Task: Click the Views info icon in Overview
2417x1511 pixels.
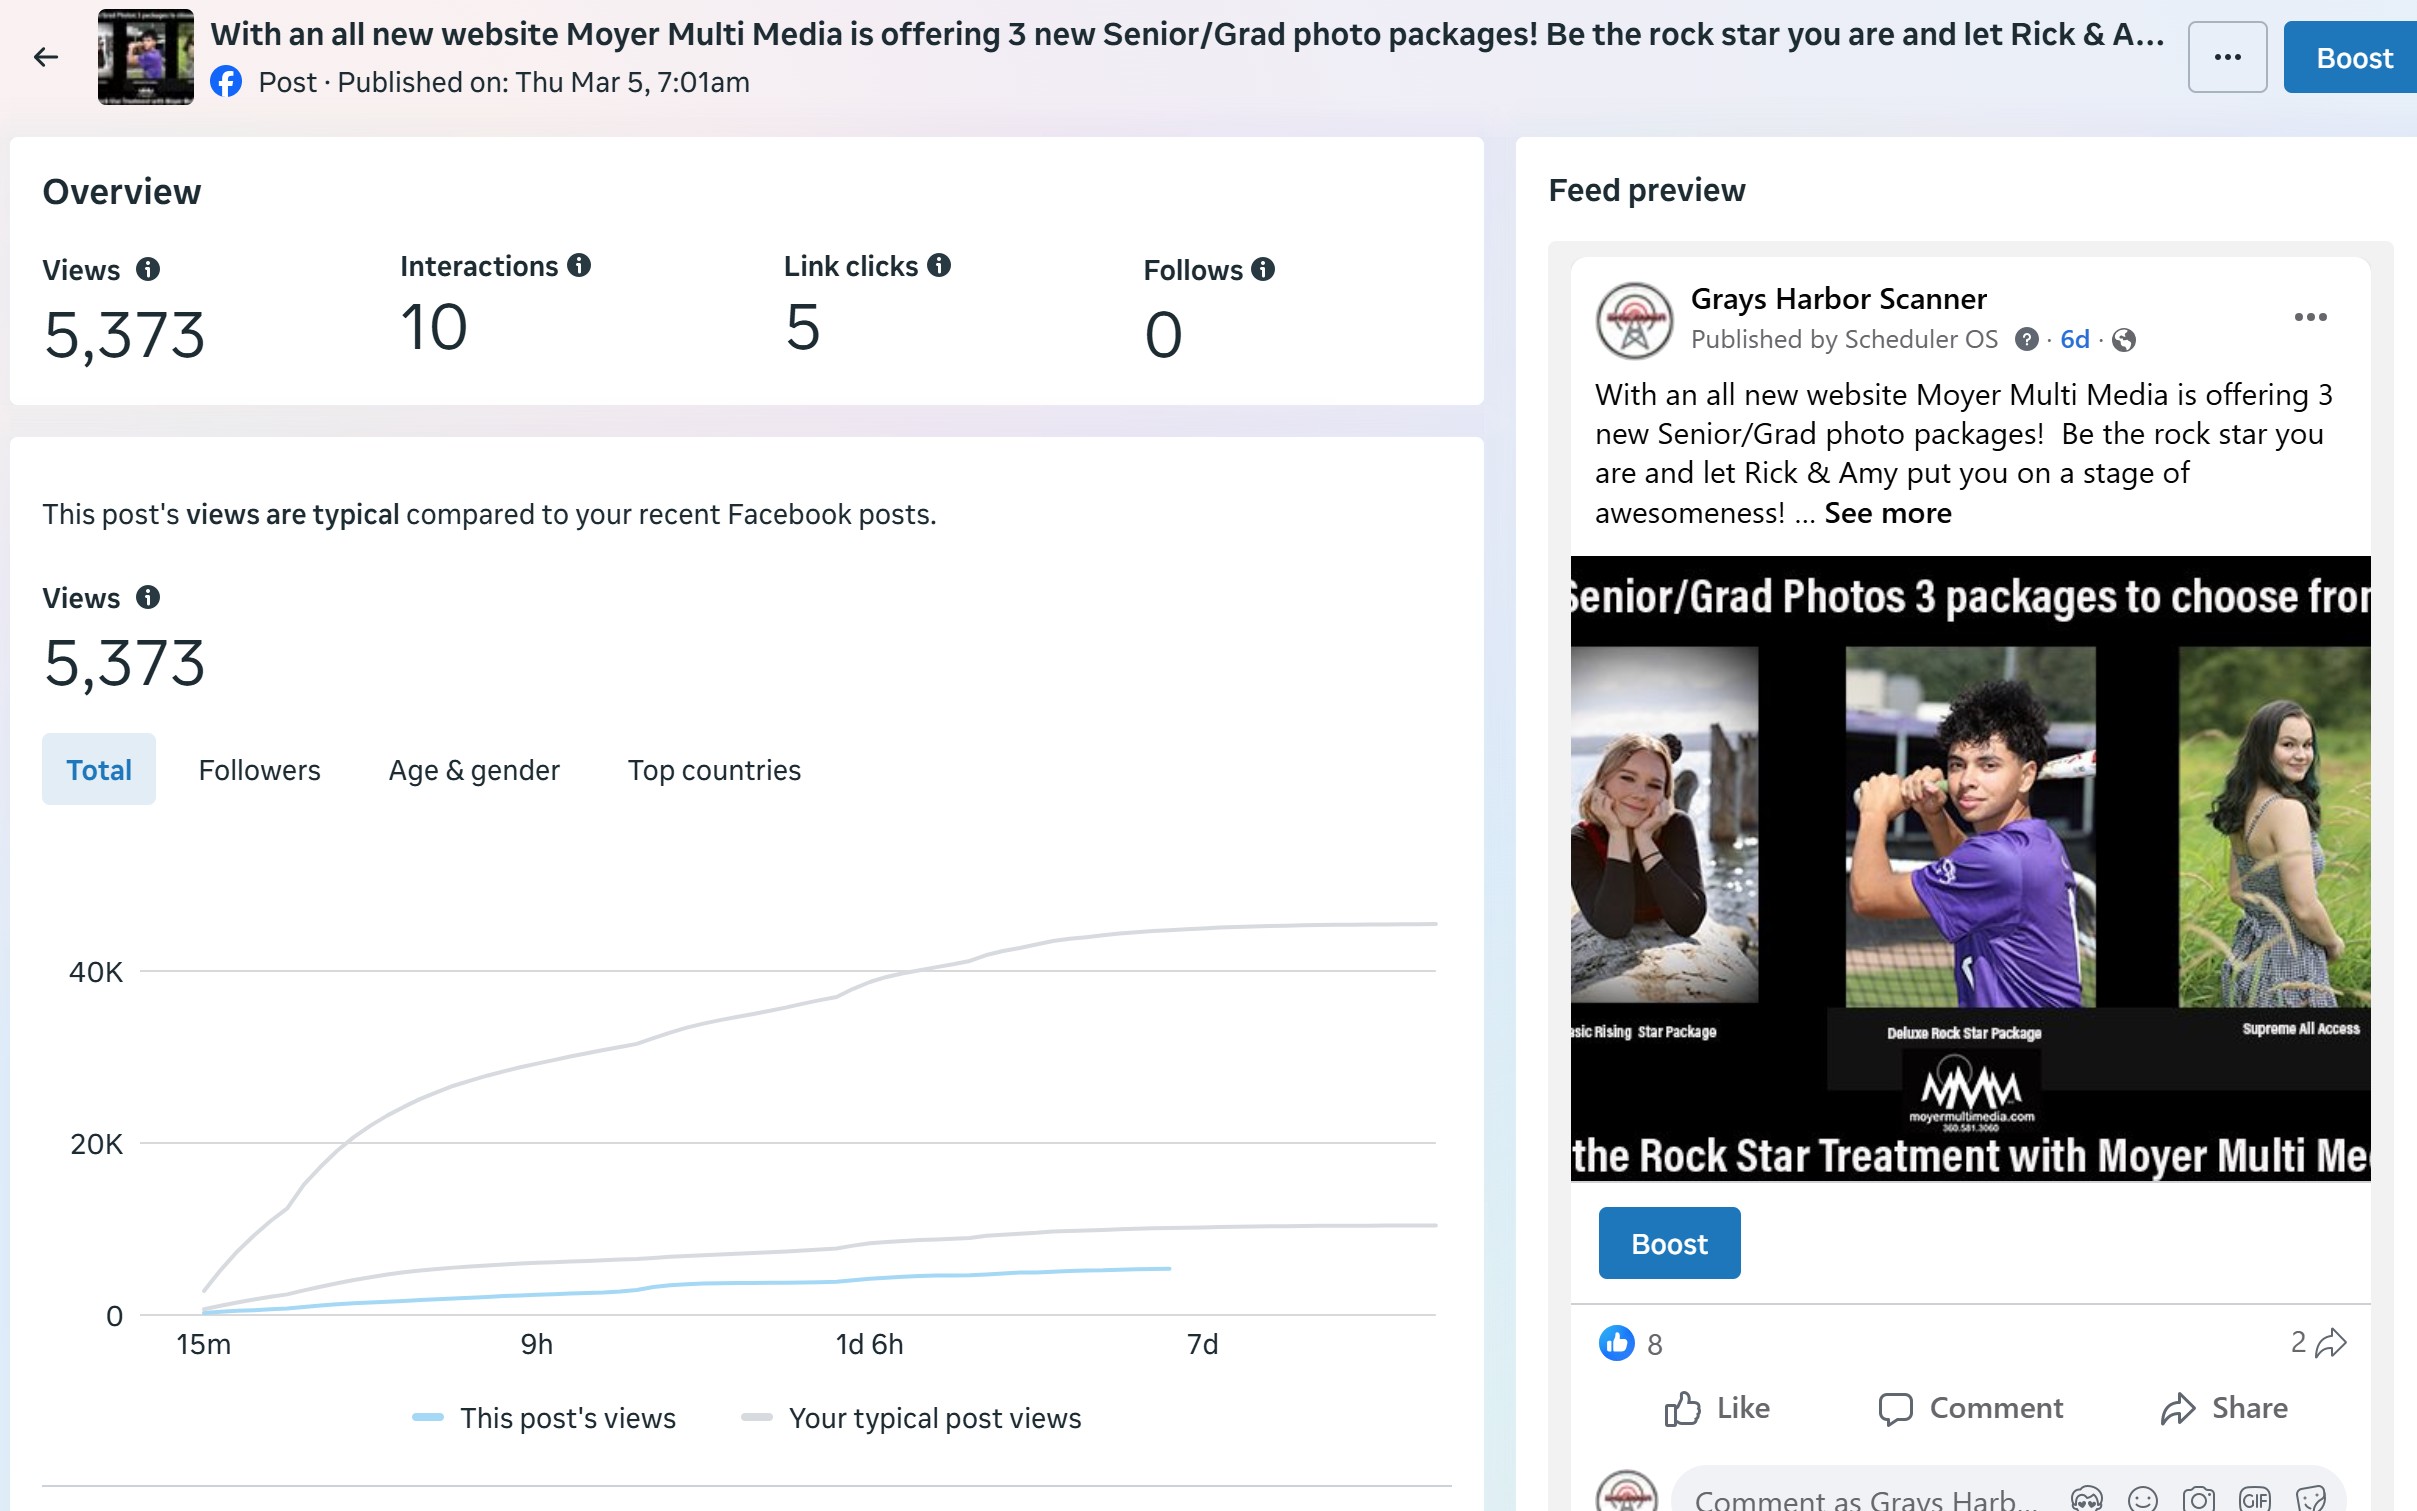Action: point(148,269)
